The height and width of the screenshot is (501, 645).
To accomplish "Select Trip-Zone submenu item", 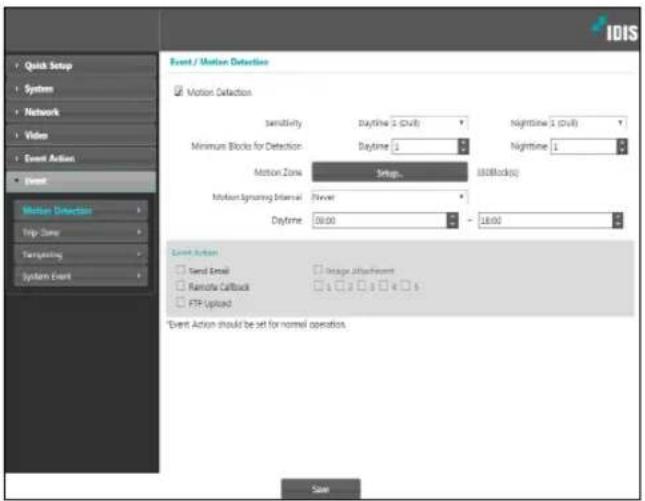I will [x=81, y=233].
